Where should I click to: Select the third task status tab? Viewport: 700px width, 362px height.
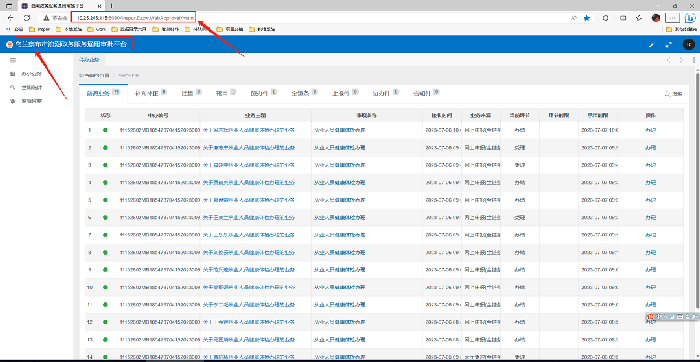[x=191, y=93]
